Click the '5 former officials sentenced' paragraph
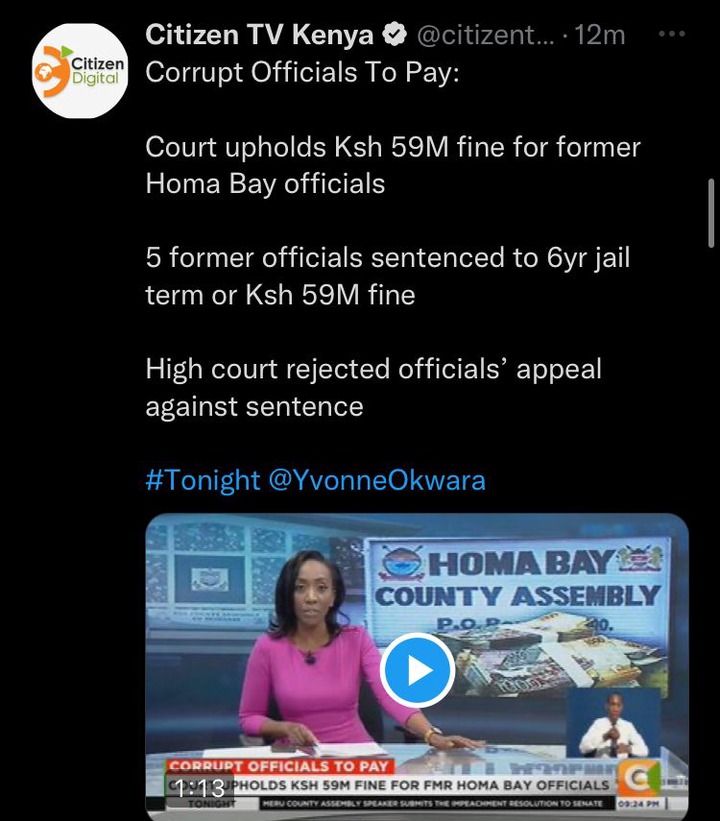Screen dimensions: 720x821 tap(388, 276)
